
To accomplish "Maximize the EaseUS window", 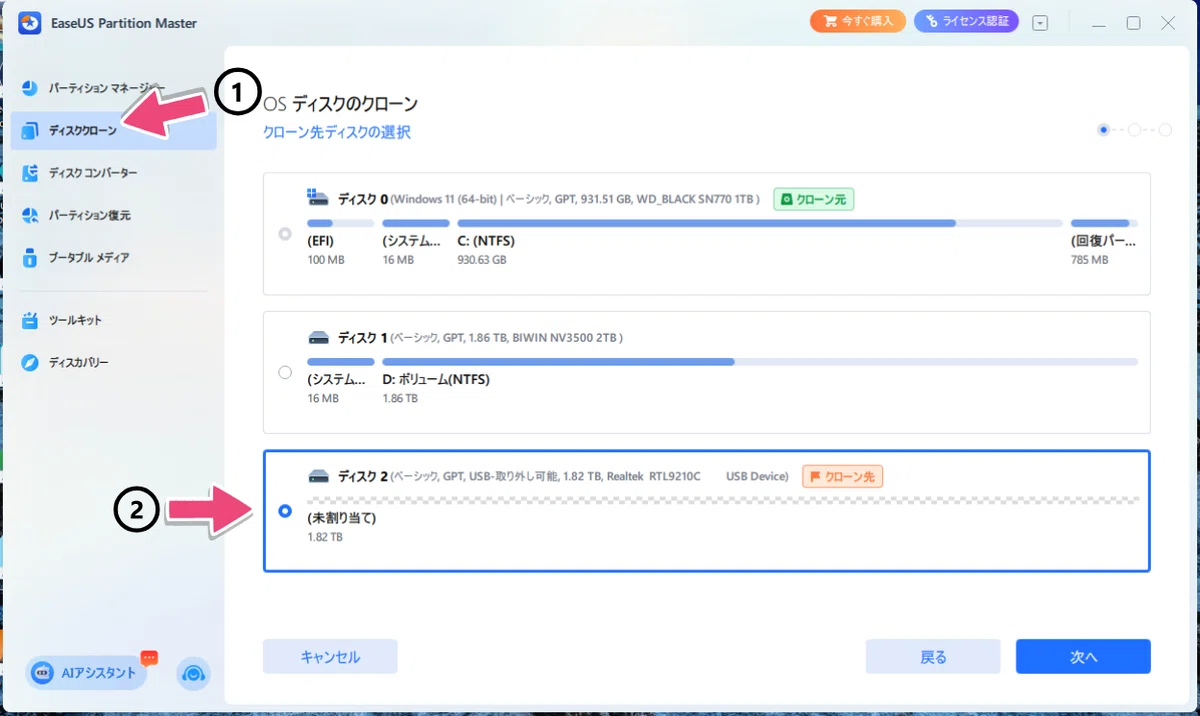I will click(1133, 23).
